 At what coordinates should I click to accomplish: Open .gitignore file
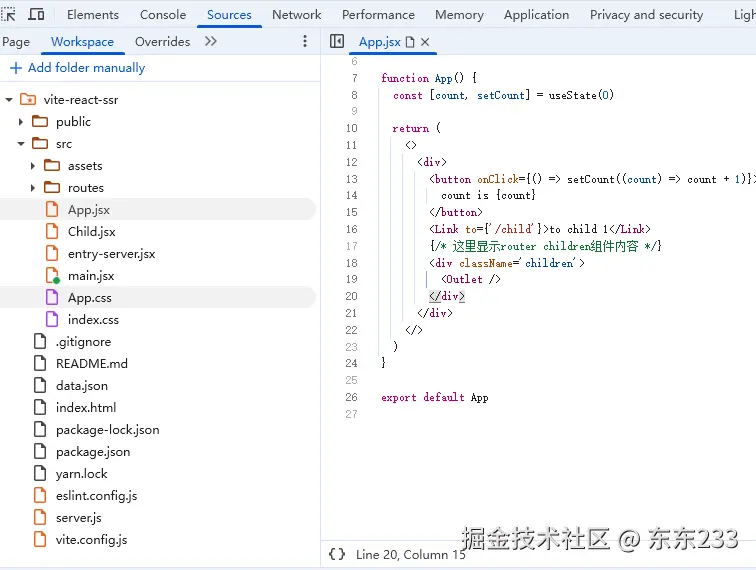tap(83, 342)
